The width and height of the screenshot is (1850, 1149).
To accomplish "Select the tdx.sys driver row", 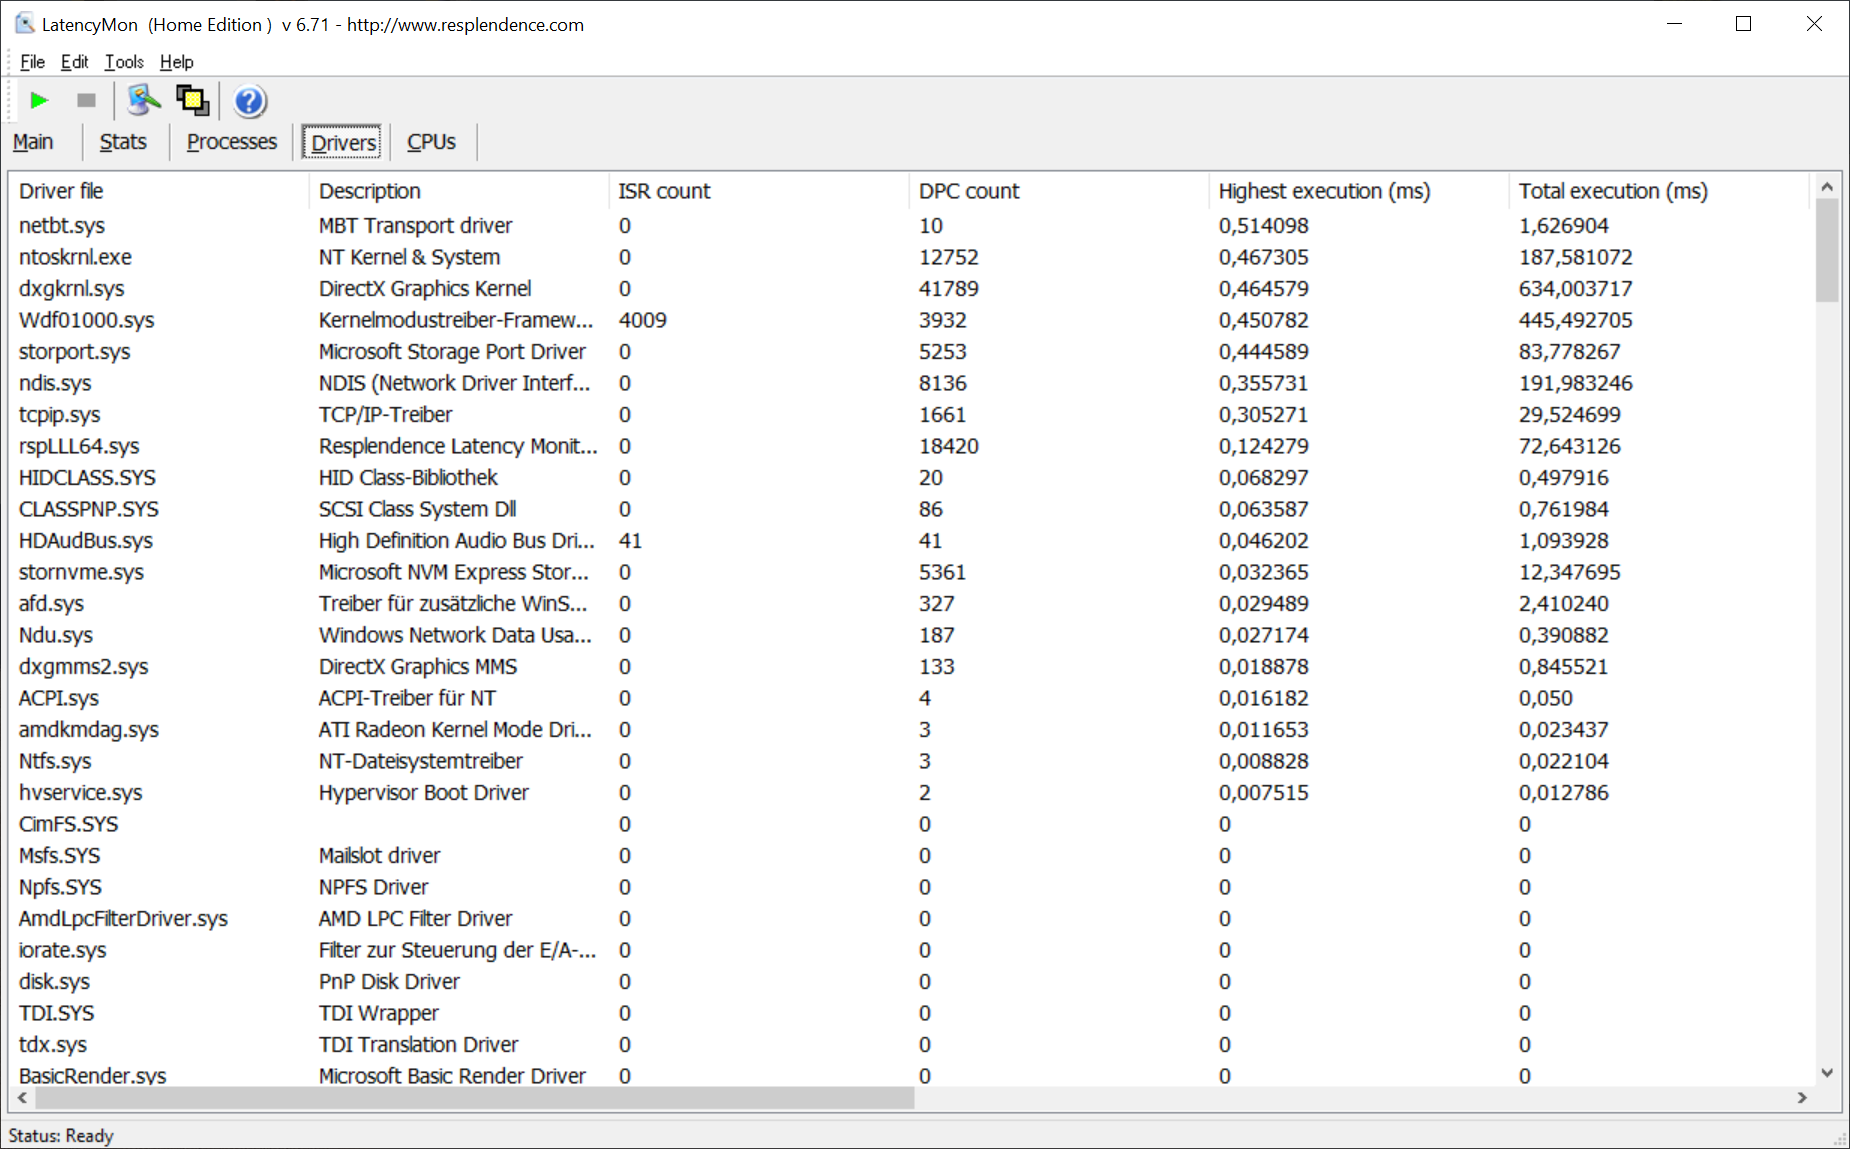I will tap(912, 1045).
